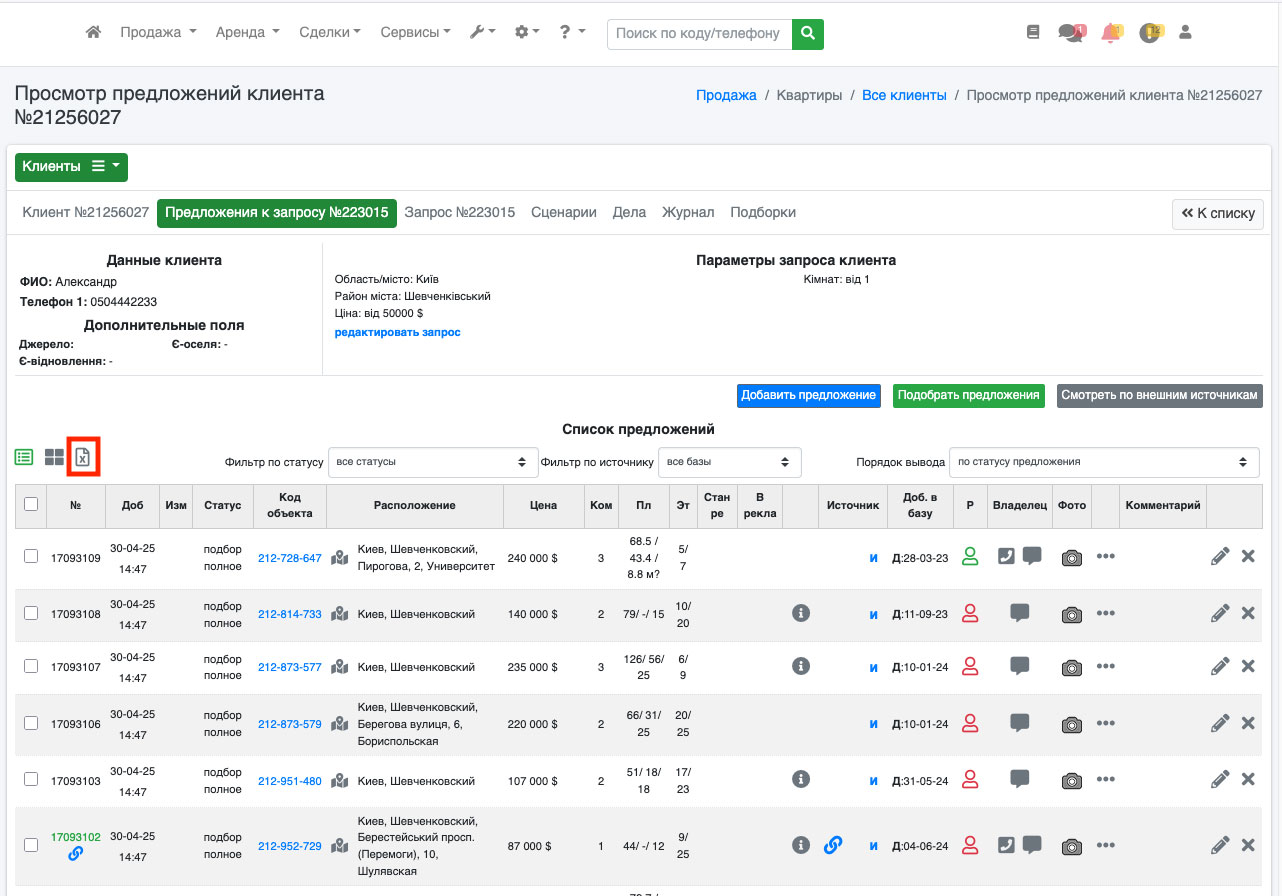Open map marker for object 212-728-647
This screenshot has width=1282, height=896.
[x=341, y=558]
